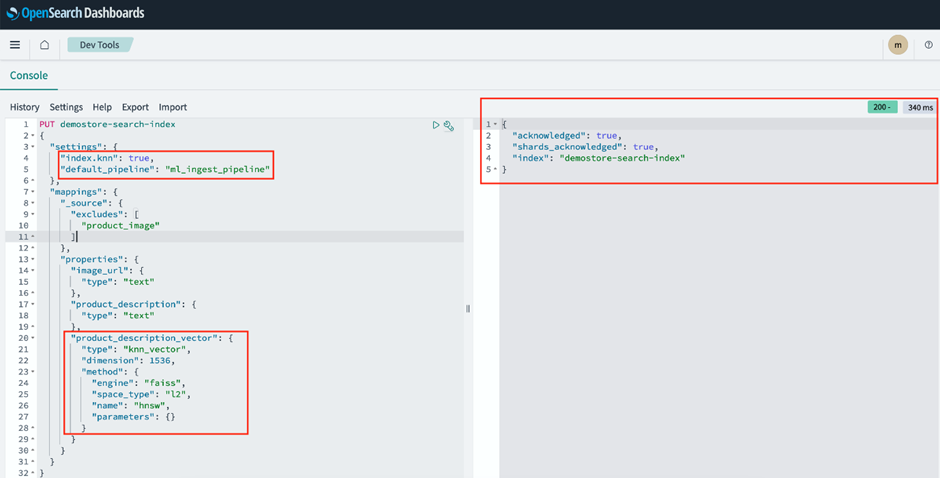This screenshot has height=478, width=940.
Task: Click the PUT demostore-search-index request line
Action: coord(107,124)
